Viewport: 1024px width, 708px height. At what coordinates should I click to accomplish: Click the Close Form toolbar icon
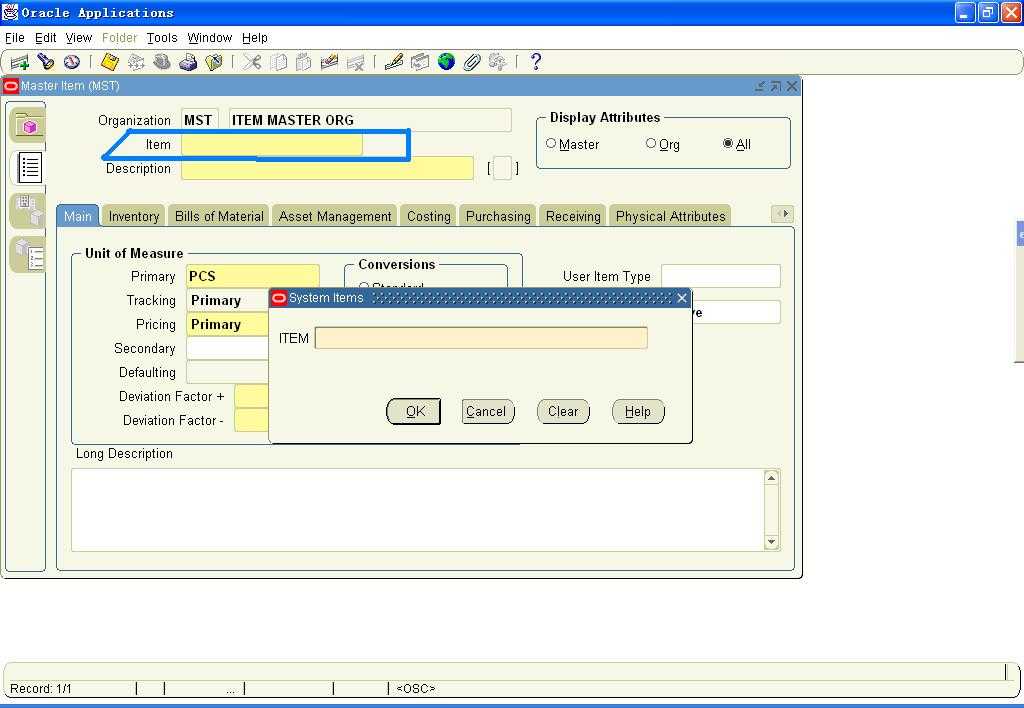(214, 62)
